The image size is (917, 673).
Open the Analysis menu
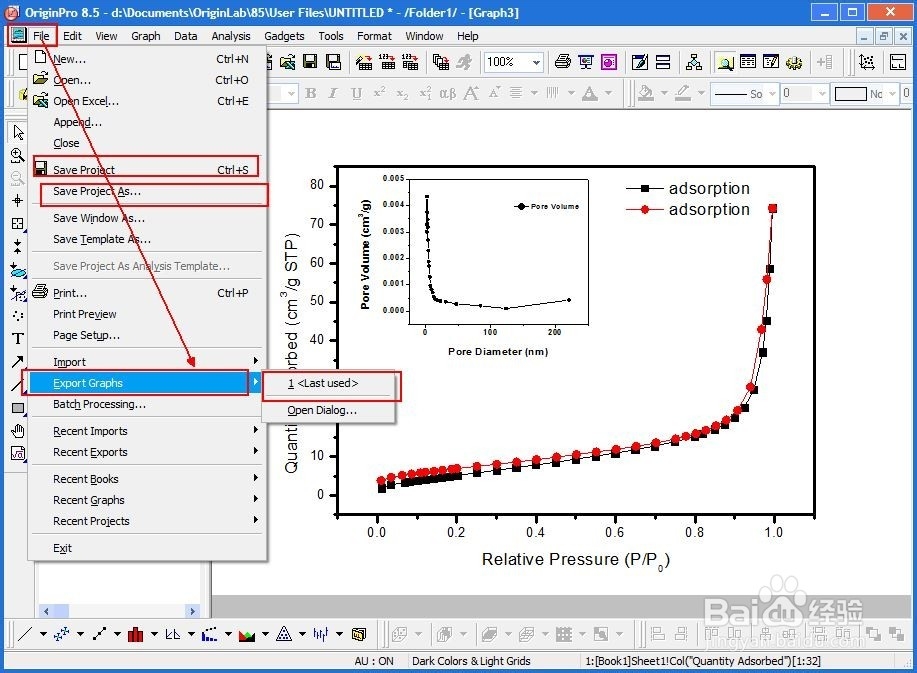230,36
